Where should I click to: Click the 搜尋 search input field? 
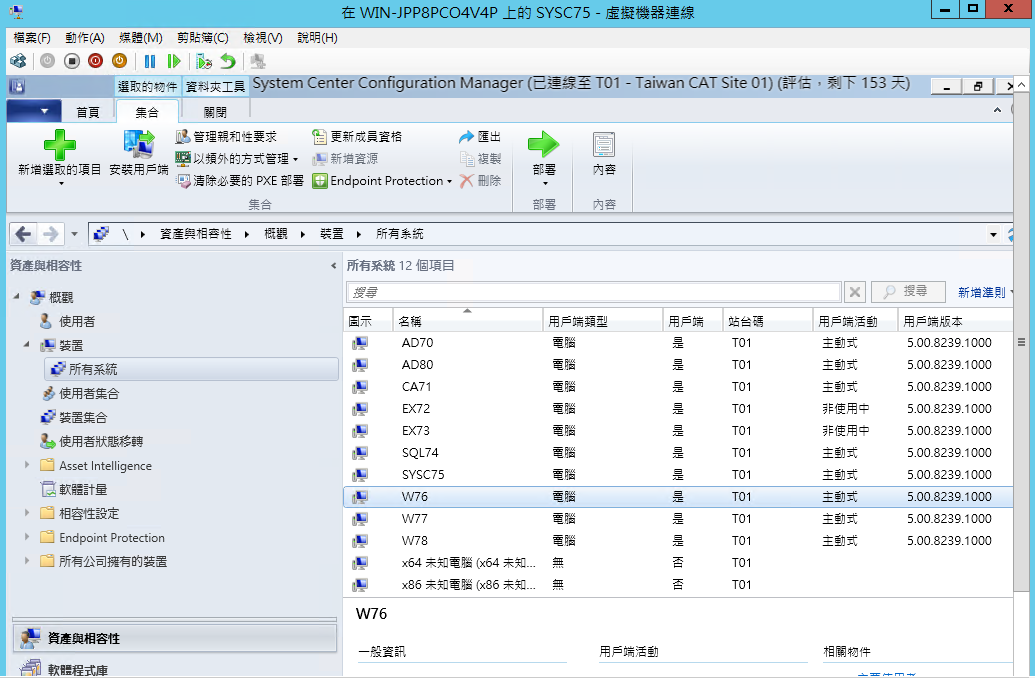tap(593, 292)
